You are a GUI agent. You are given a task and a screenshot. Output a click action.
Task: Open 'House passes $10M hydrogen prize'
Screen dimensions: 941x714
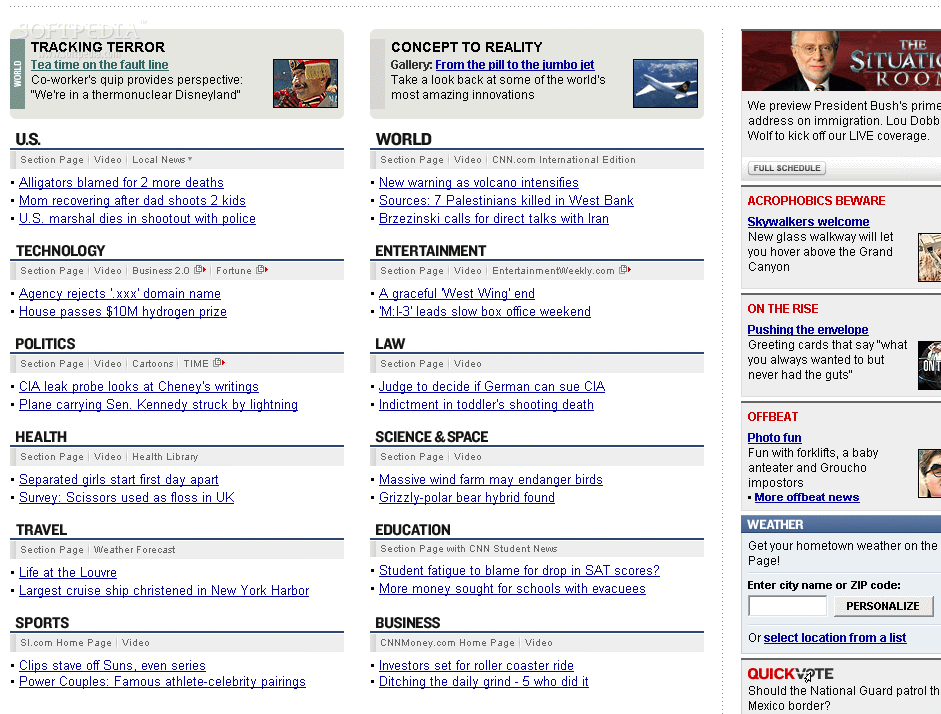pos(123,311)
